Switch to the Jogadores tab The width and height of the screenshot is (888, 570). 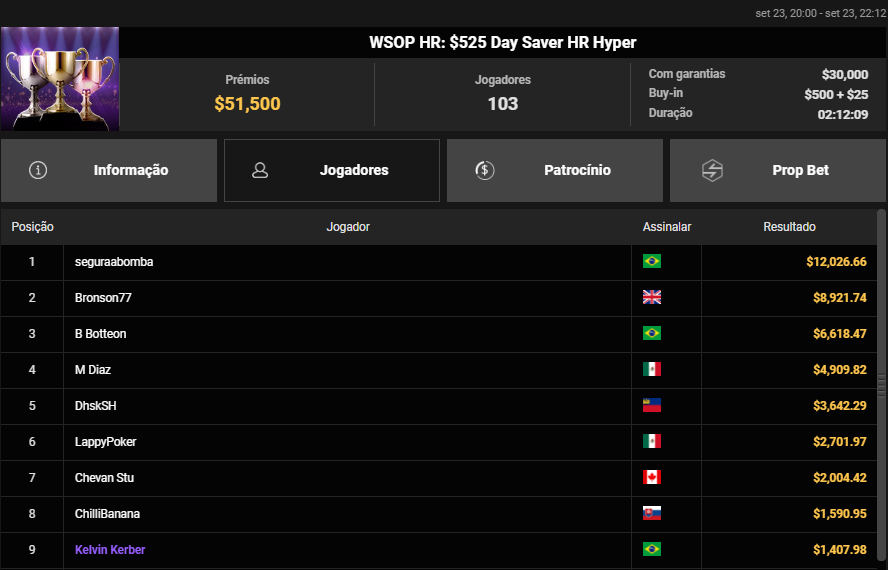[332, 170]
